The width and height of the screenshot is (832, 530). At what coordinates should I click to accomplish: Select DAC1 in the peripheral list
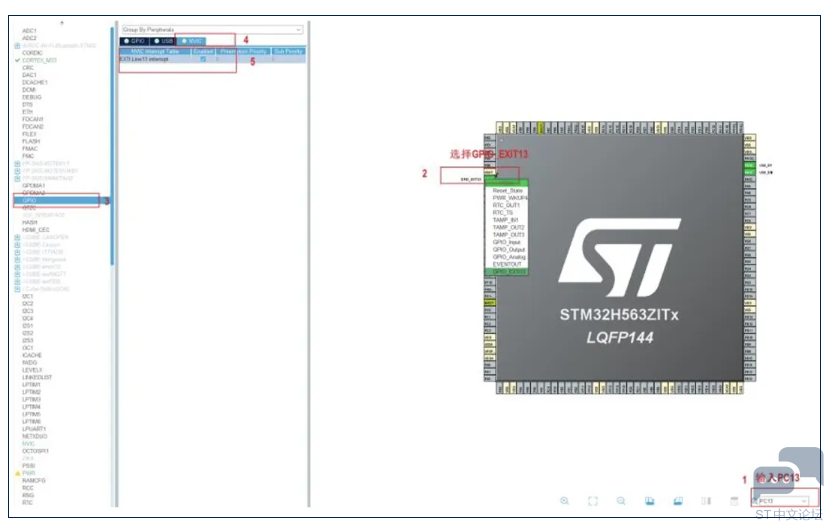29,75
